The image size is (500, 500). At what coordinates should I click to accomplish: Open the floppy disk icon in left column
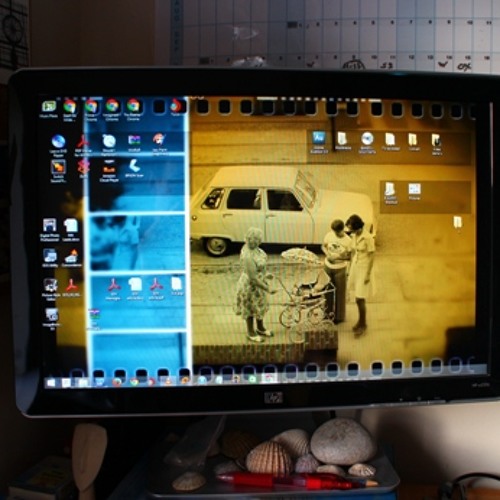50,226
